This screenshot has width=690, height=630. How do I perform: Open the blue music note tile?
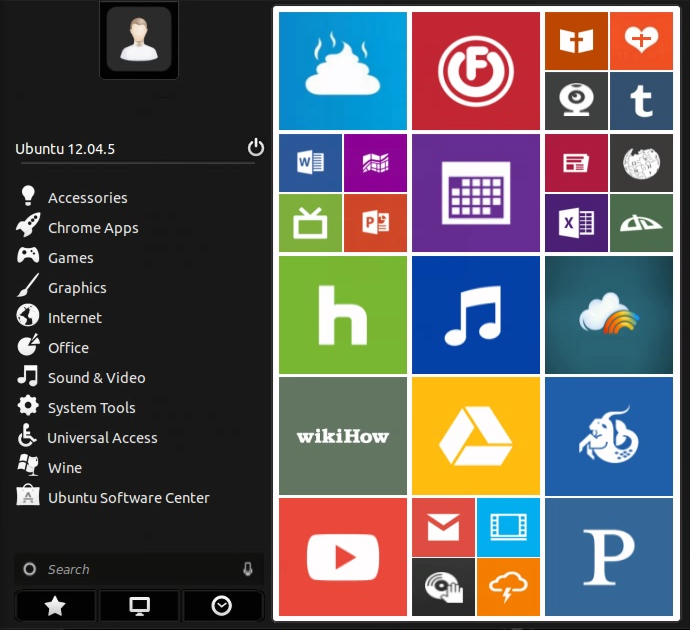point(476,315)
